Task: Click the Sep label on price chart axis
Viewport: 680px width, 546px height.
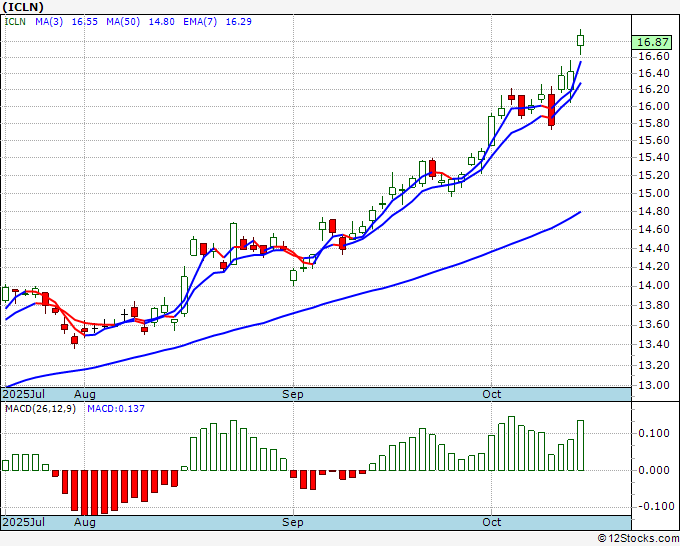Action: click(x=293, y=394)
